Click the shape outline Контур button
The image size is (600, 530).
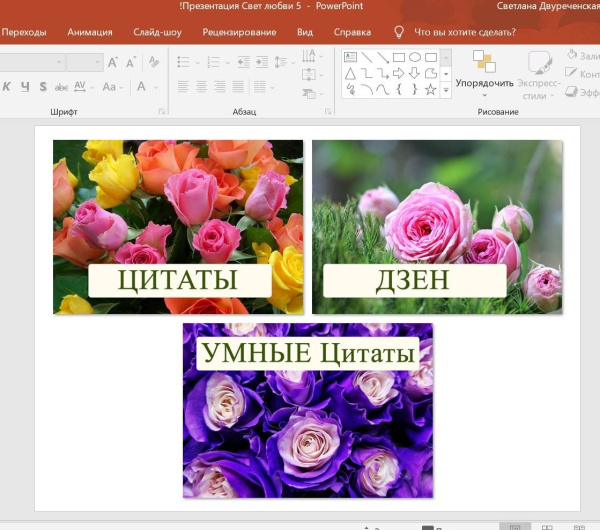tap(583, 74)
